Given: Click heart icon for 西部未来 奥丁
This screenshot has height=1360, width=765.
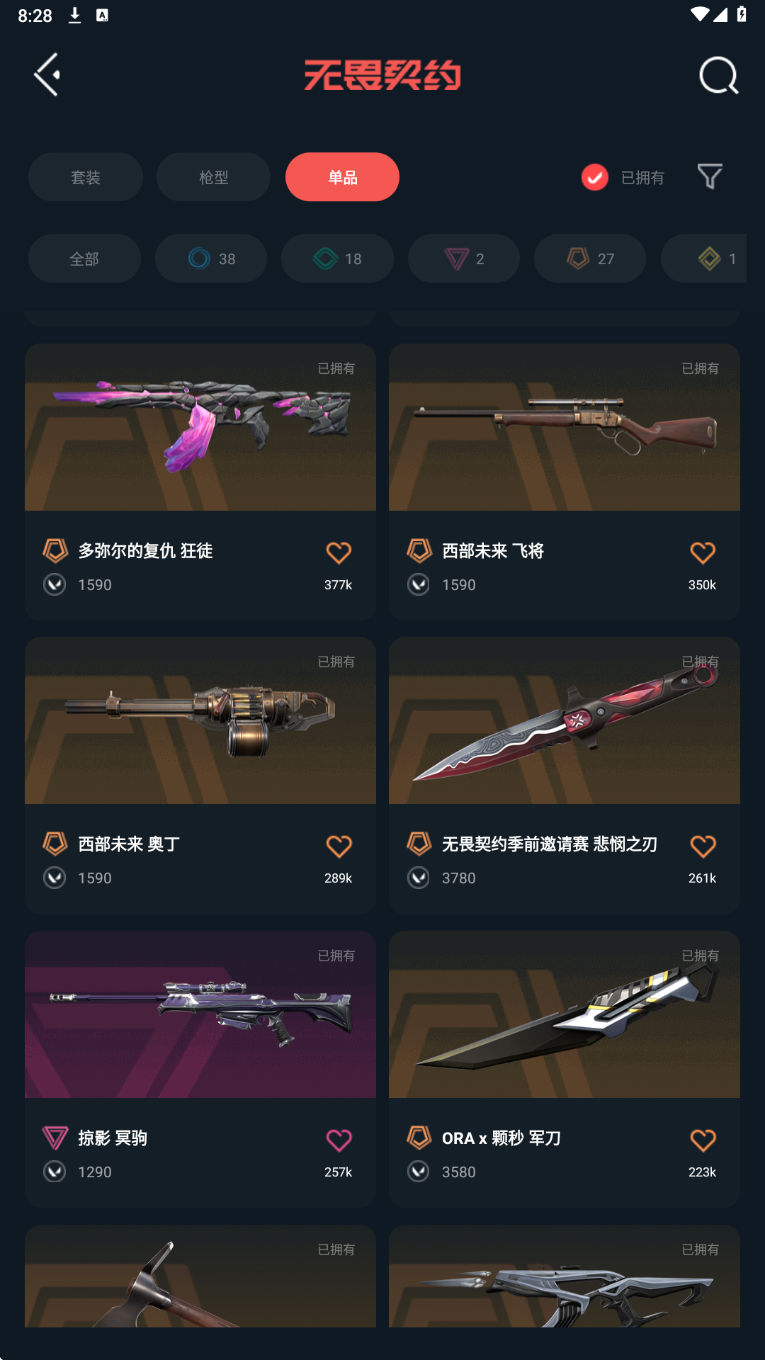Looking at the screenshot, I should pyautogui.click(x=339, y=846).
